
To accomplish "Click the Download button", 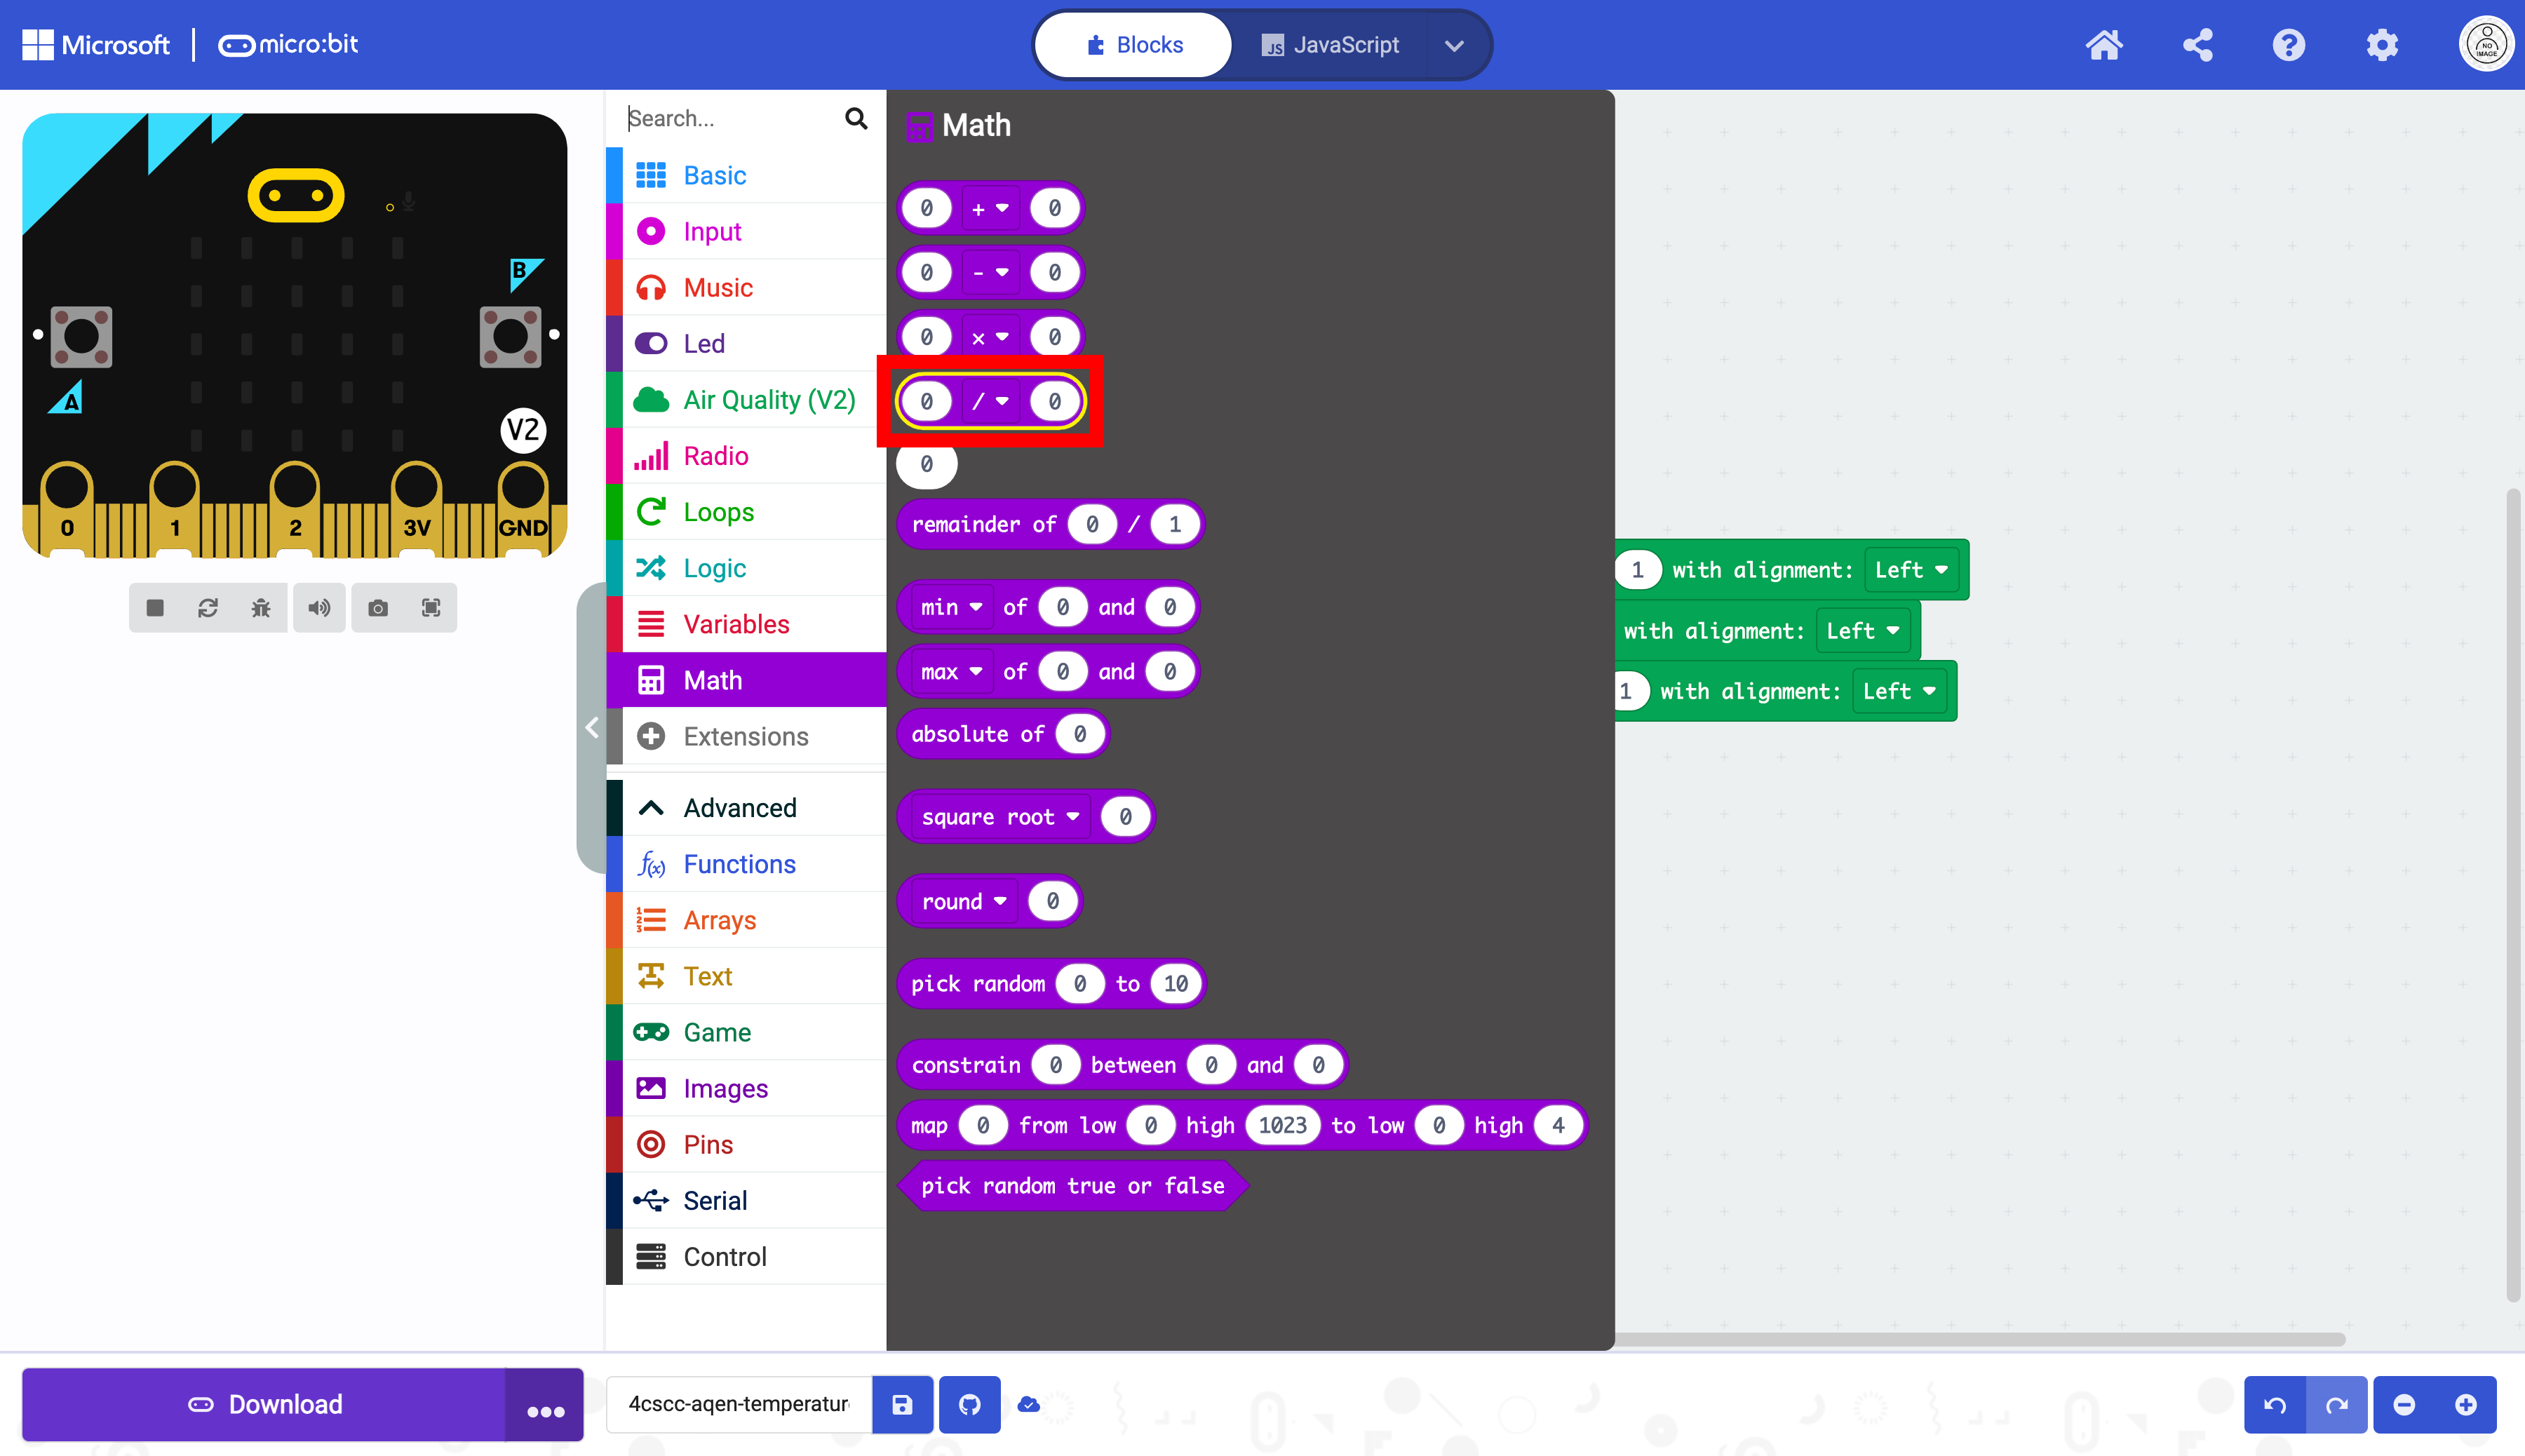I will [264, 1405].
